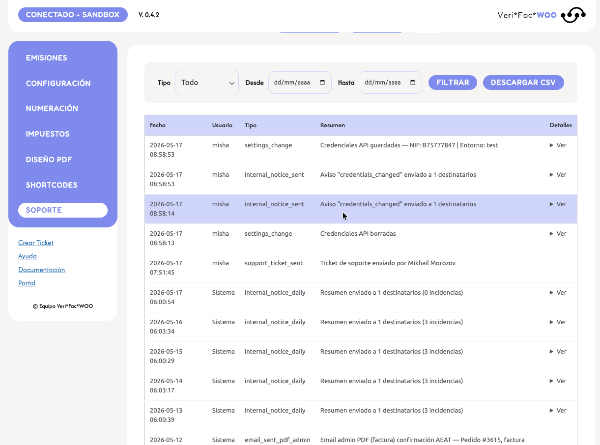
Task: Expand Ver details for 2026-05-16 daily notice
Action: pos(558,322)
